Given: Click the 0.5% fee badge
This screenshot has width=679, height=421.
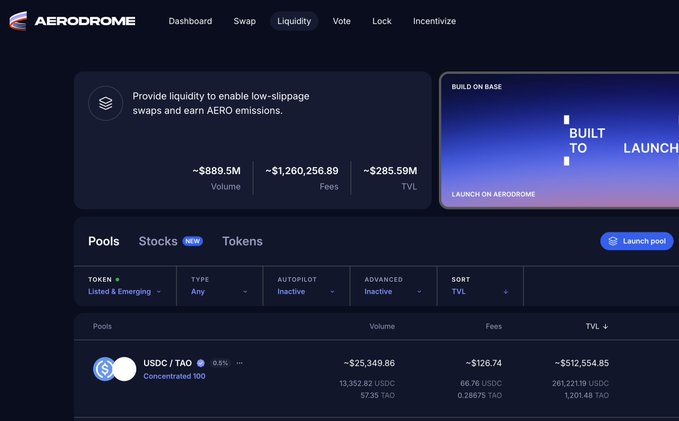Looking at the screenshot, I should point(220,363).
